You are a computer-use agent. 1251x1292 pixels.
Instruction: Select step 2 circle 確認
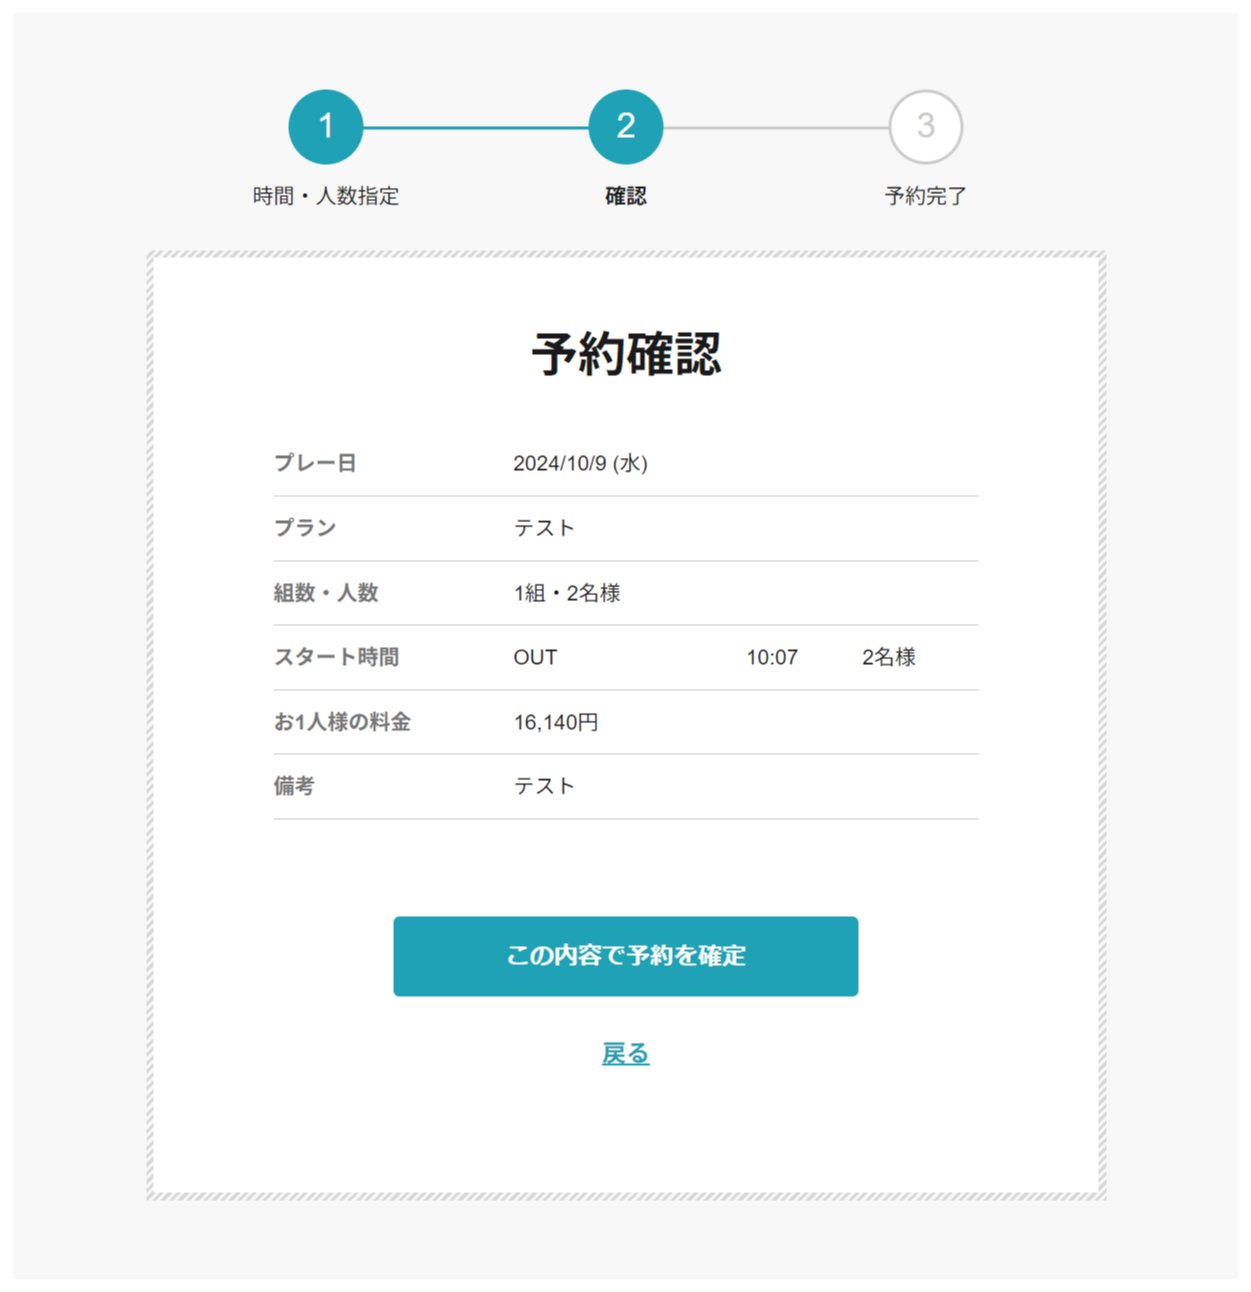point(625,127)
